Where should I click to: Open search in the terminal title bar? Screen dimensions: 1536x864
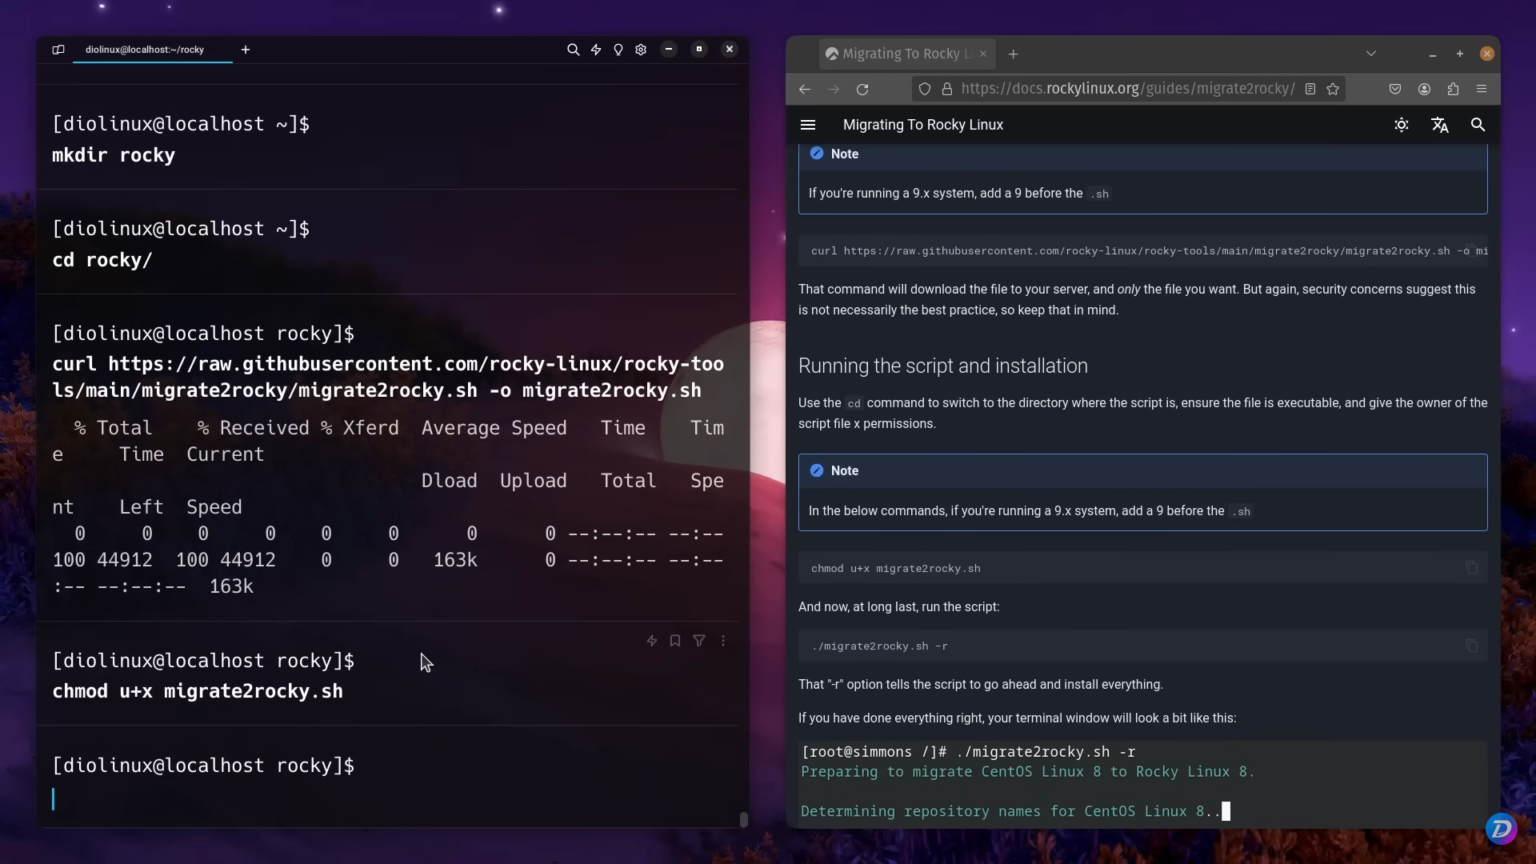[573, 49]
